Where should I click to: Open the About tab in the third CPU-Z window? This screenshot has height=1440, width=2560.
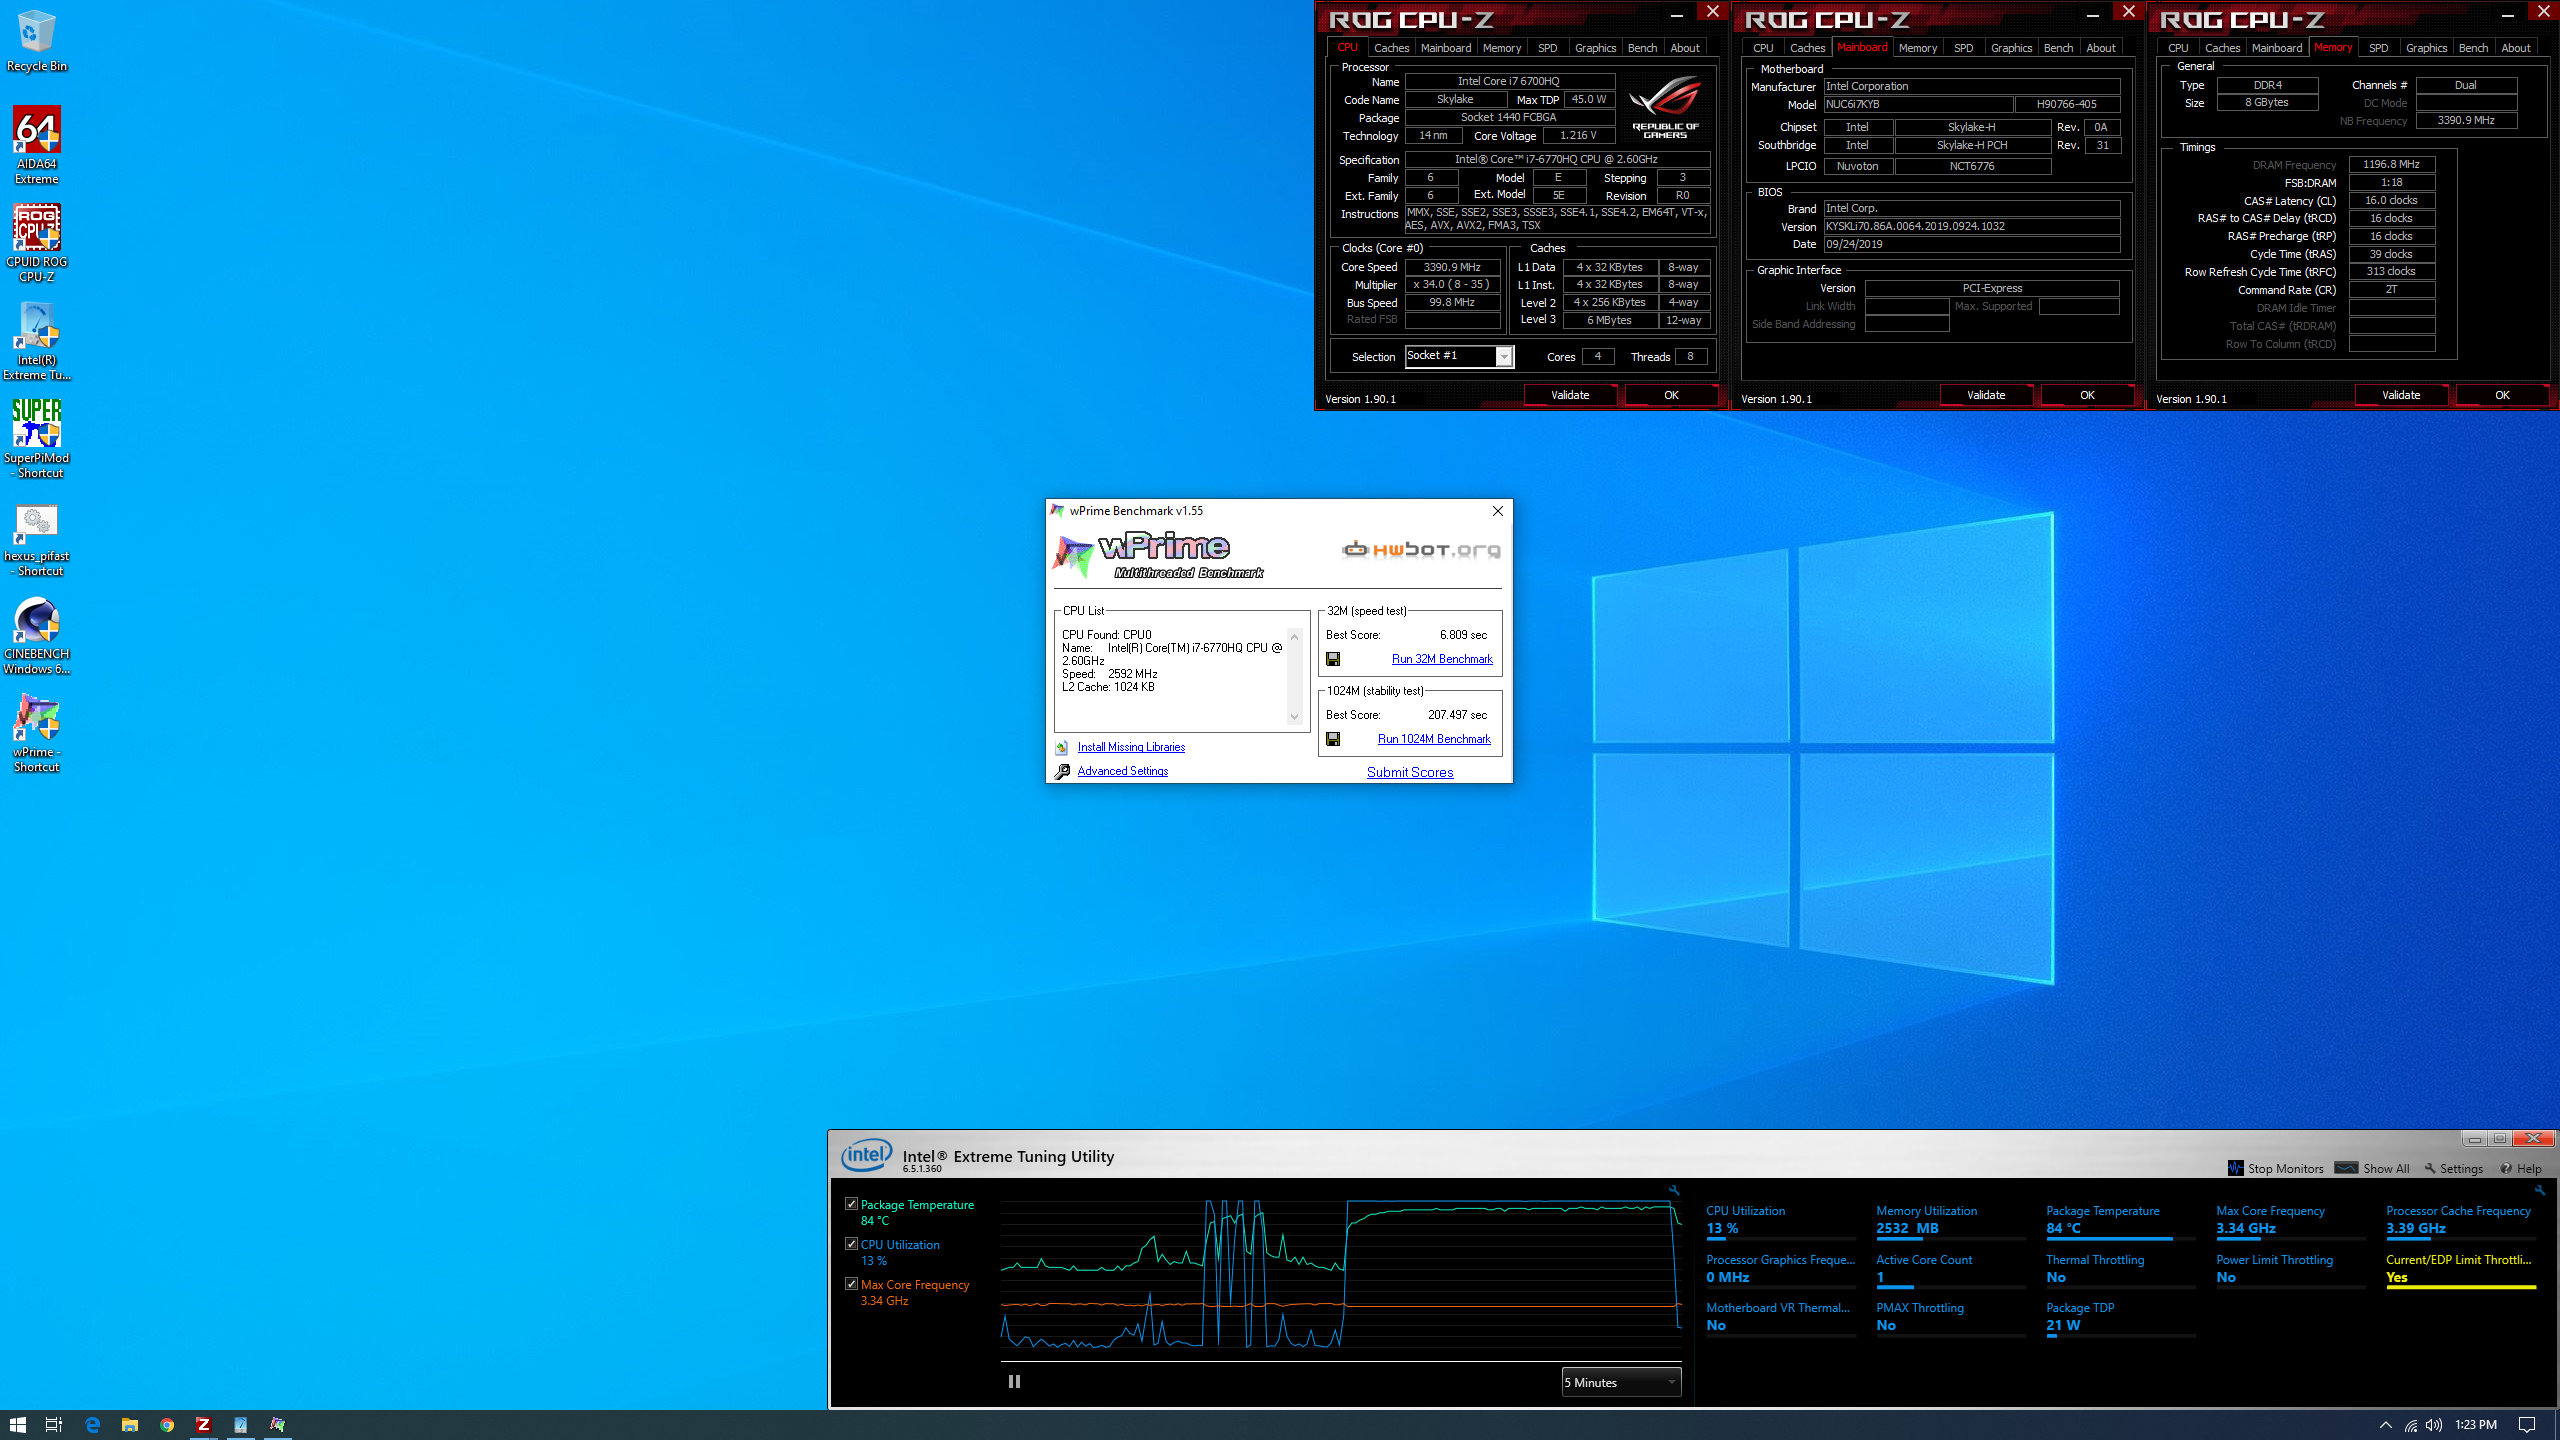coord(2516,48)
